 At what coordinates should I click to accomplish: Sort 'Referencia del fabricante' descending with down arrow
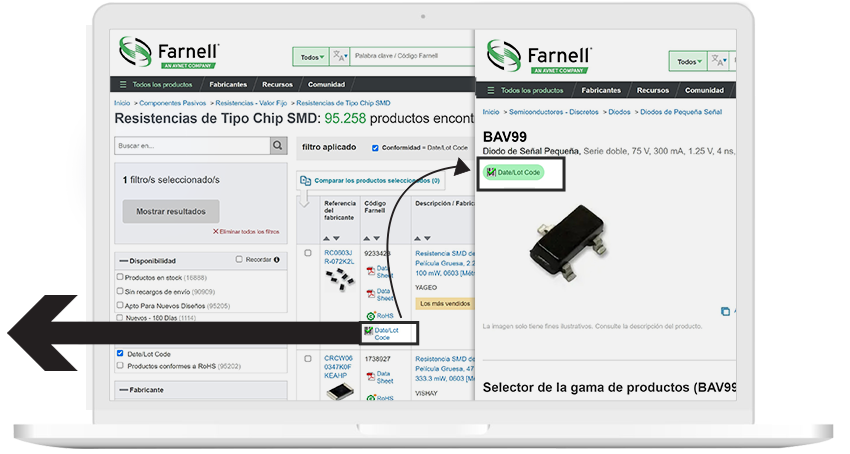(x=337, y=239)
